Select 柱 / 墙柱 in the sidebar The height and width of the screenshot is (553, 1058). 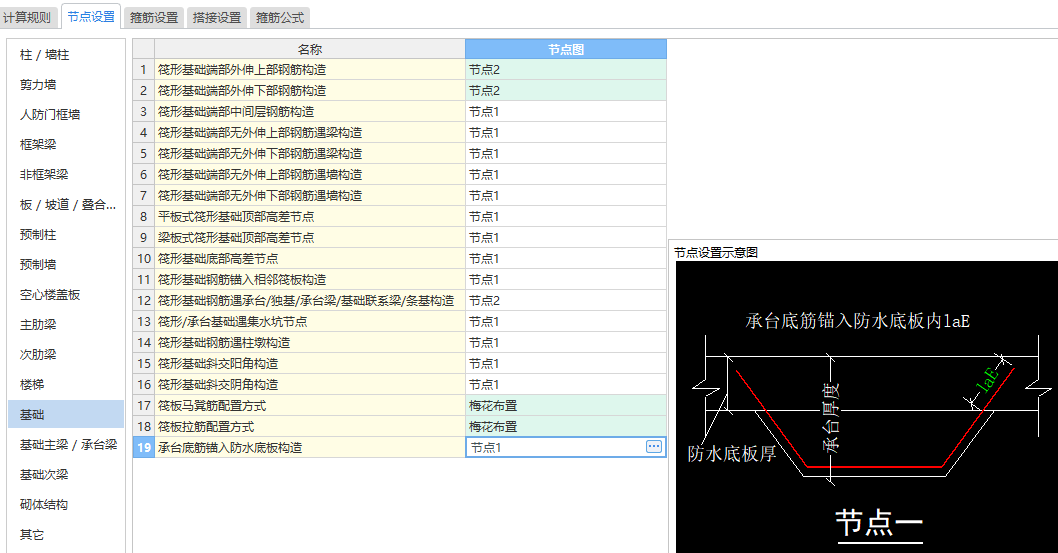tap(65, 55)
